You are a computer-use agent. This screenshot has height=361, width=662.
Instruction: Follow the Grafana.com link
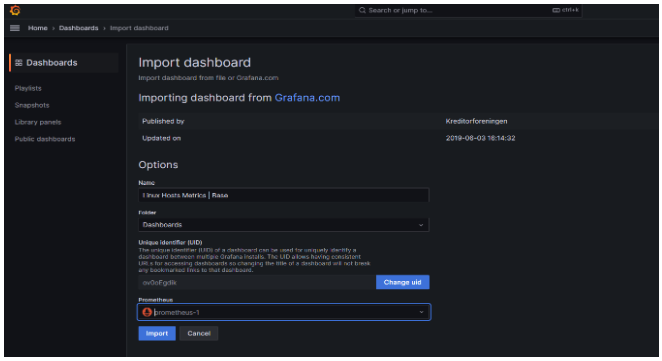click(307, 98)
